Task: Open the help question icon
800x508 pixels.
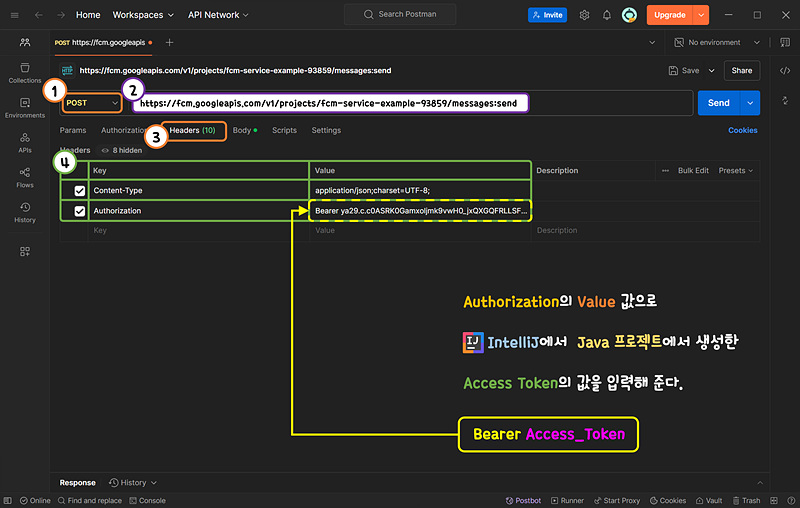Action: coord(791,500)
